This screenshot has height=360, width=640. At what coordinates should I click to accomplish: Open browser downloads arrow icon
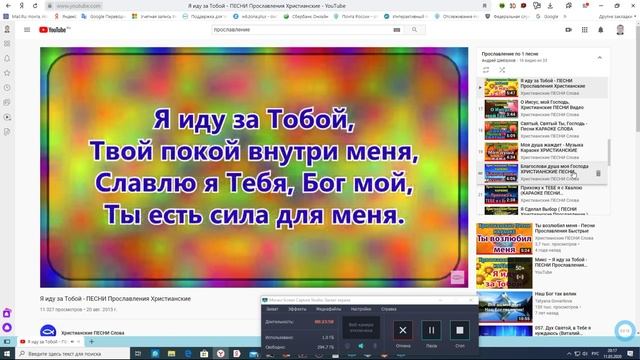550,6
